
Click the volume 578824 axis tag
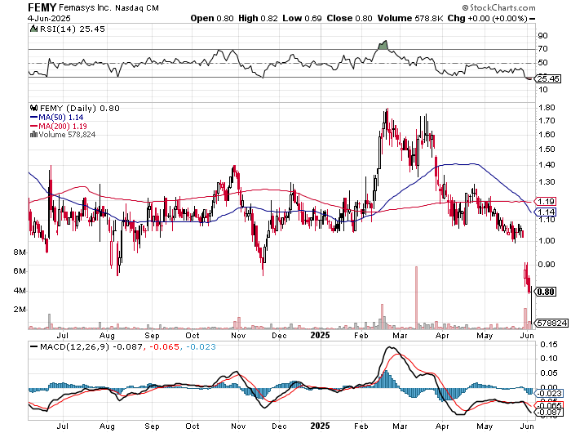(552, 323)
